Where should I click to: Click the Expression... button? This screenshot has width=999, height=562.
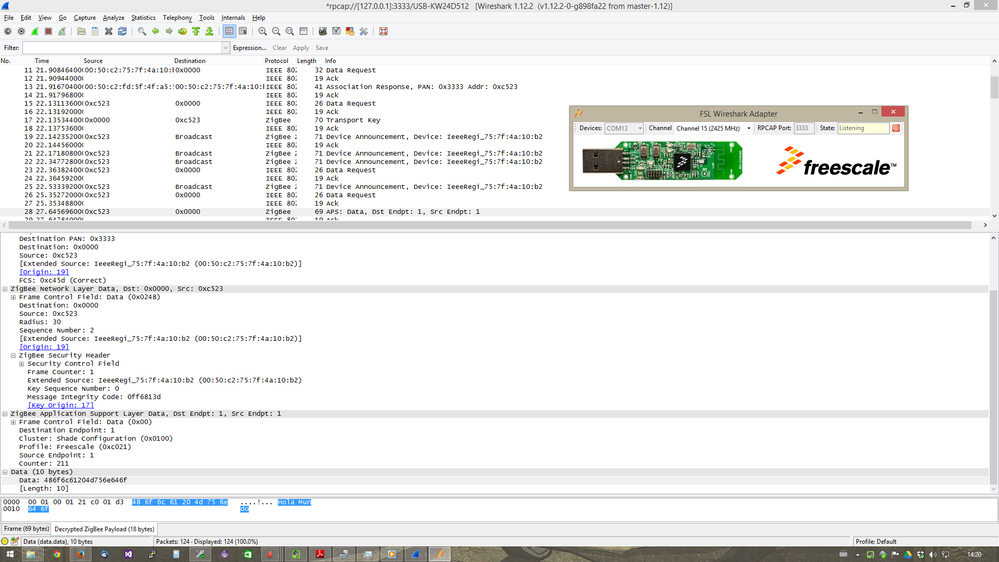pos(249,48)
